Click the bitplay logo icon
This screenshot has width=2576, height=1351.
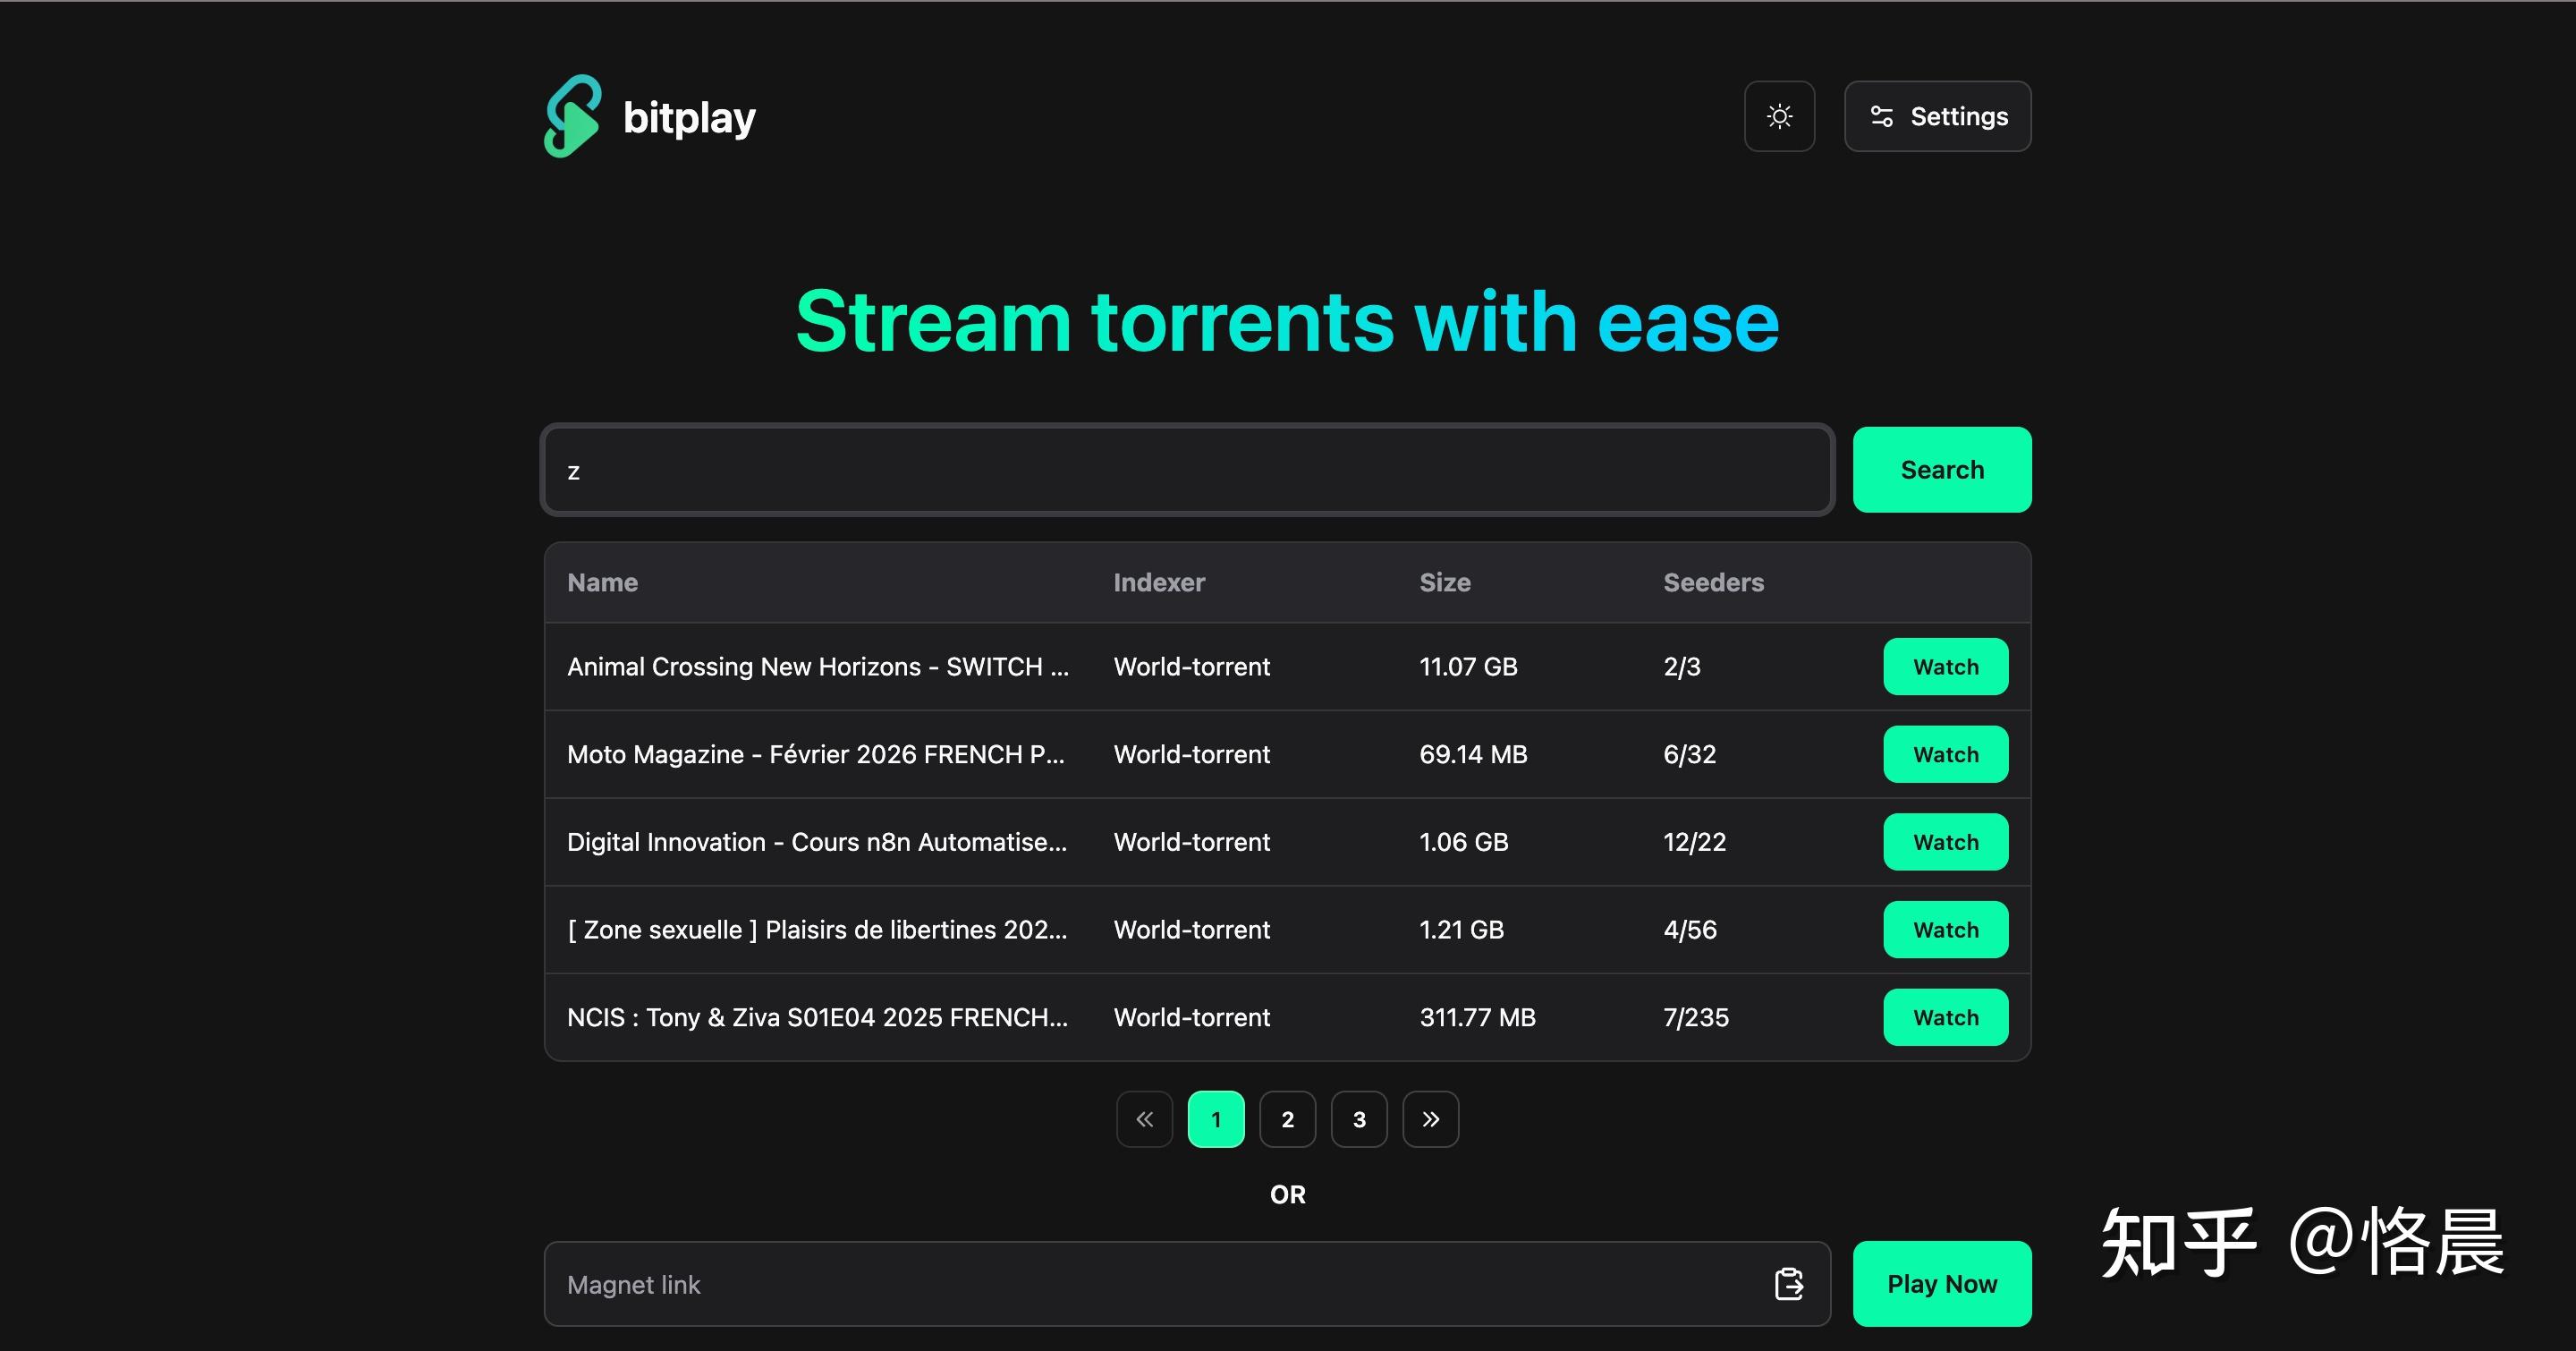572,117
